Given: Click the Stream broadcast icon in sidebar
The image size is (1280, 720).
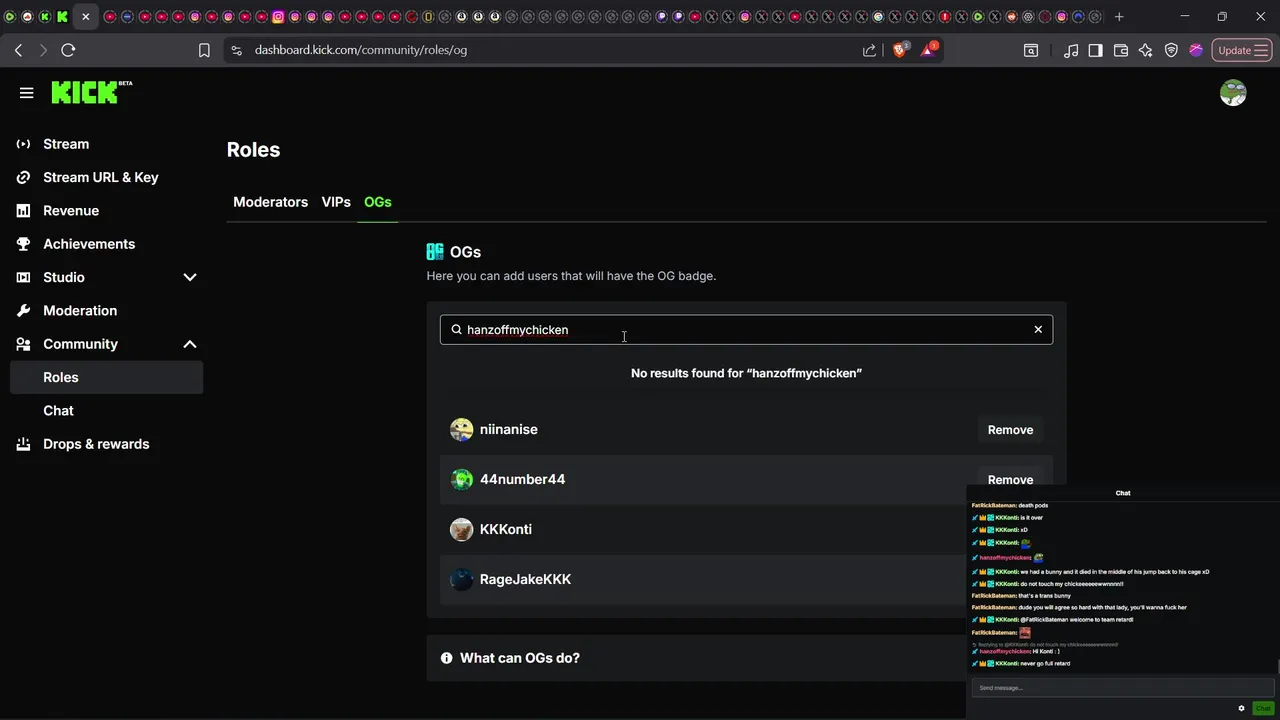Looking at the screenshot, I should (23, 144).
